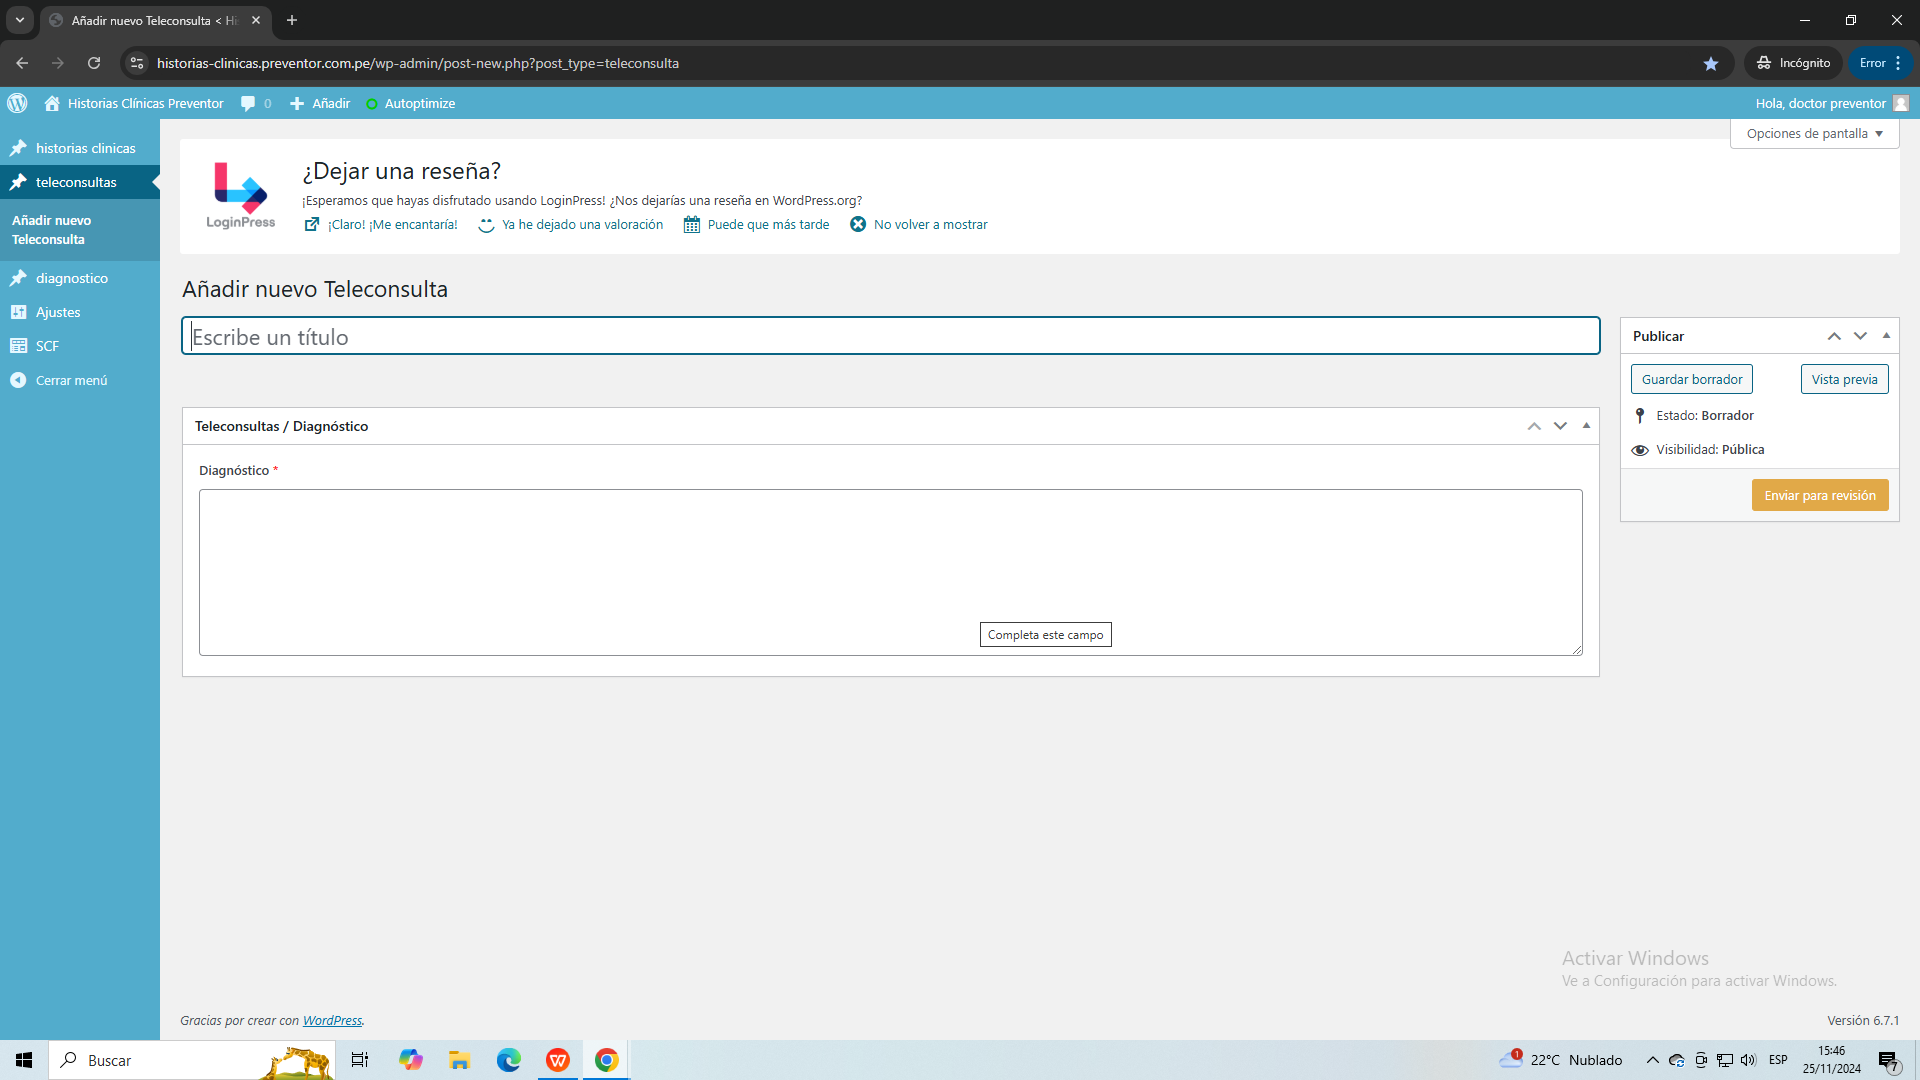Click the address bar URL
Screen dimensions: 1920x1080
point(418,63)
